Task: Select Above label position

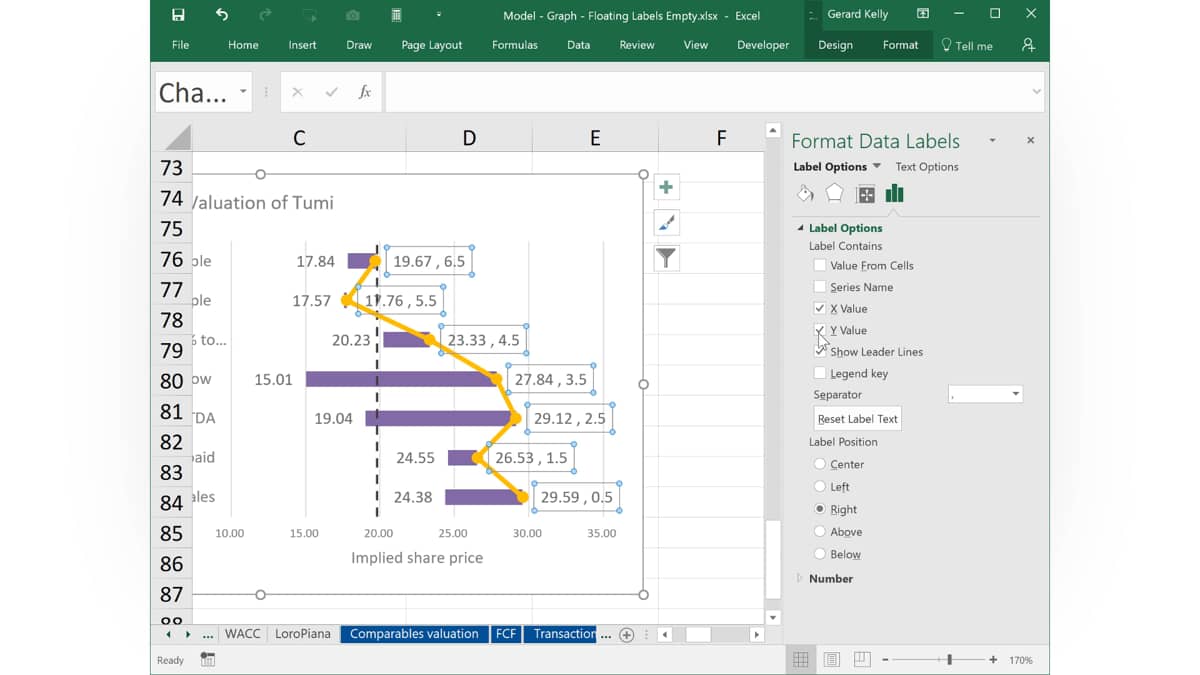Action: [x=820, y=532]
